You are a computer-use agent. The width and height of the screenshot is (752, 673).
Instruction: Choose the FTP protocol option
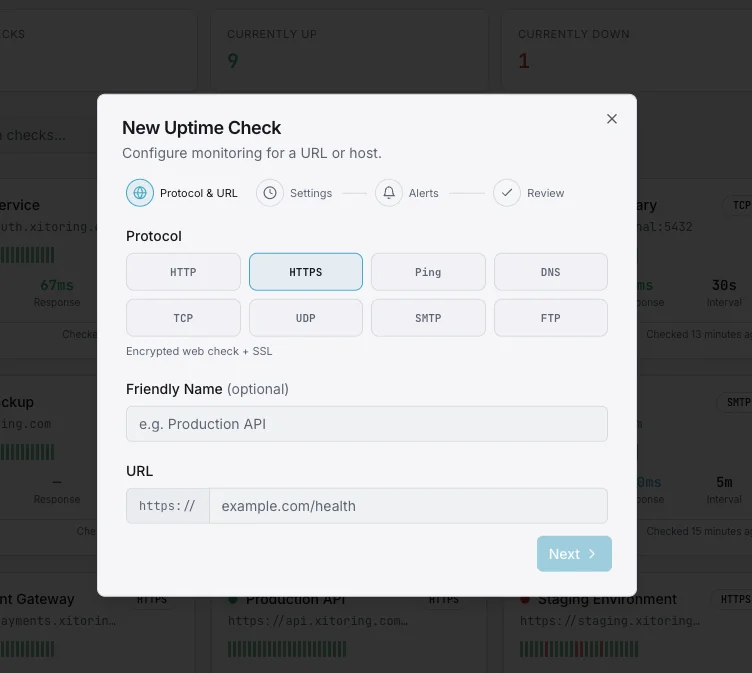[x=551, y=318]
